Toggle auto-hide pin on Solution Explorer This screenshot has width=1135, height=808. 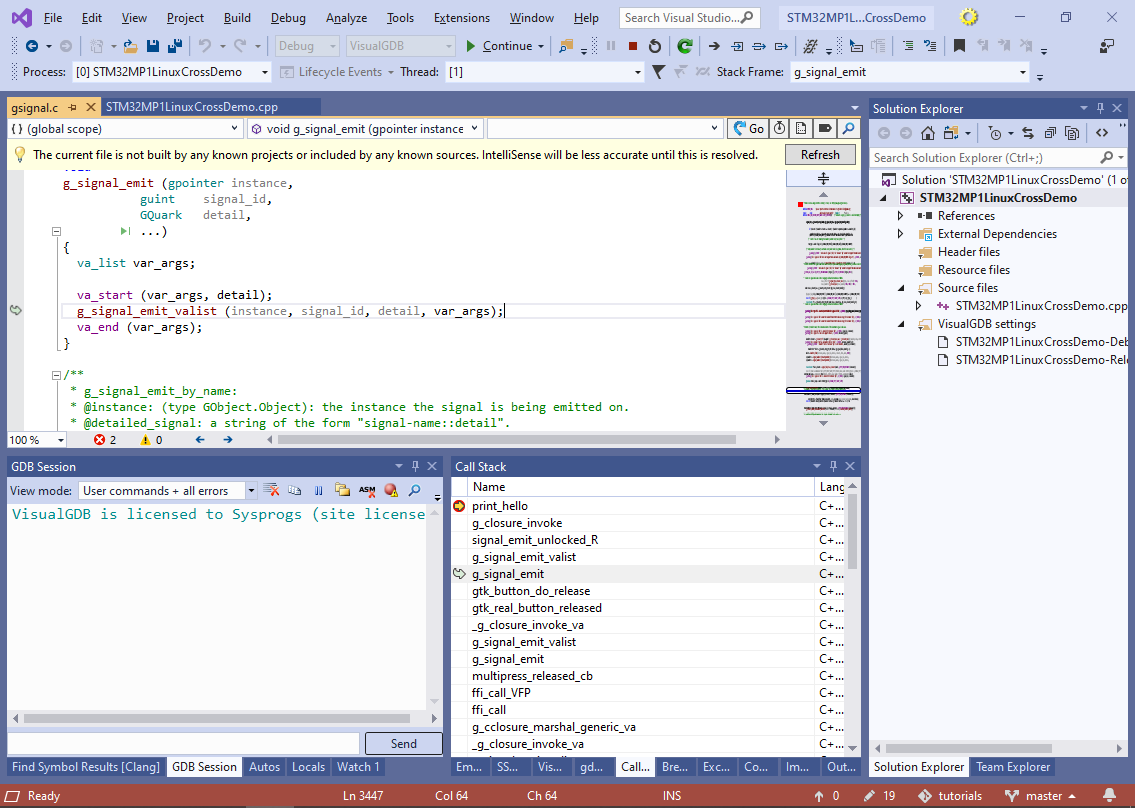coord(1100,108)
